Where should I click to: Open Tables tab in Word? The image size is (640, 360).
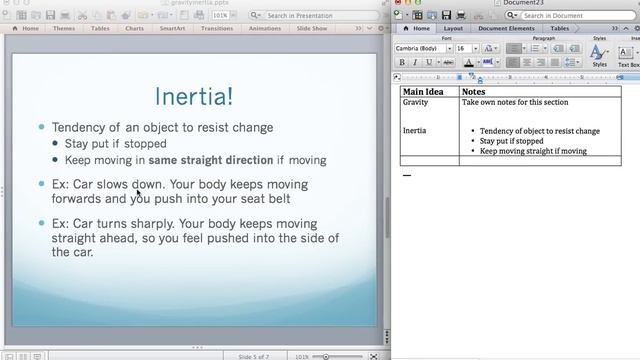[x=560, y=28]
